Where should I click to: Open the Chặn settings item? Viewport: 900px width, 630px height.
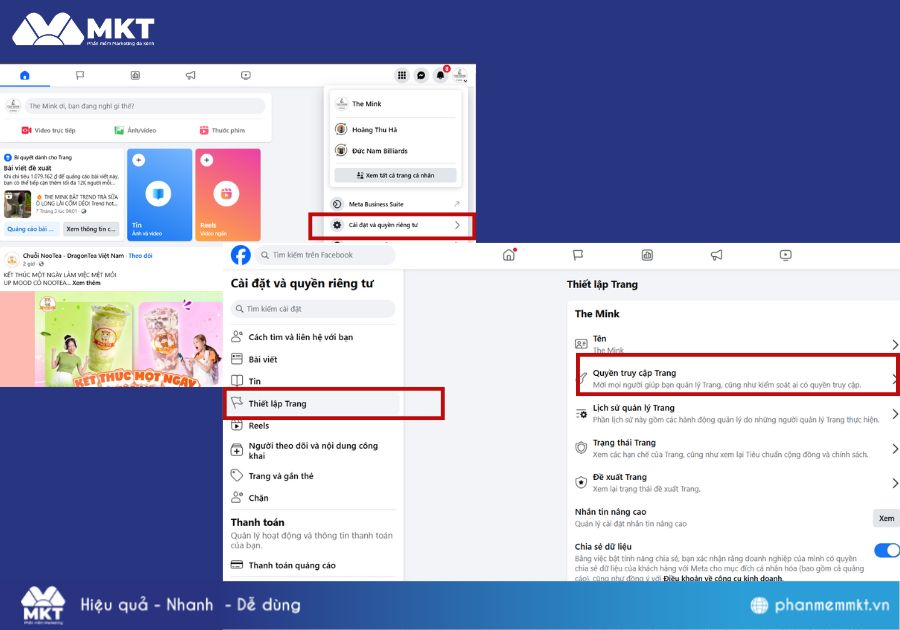pyautogui.click(x=313, y=497)
